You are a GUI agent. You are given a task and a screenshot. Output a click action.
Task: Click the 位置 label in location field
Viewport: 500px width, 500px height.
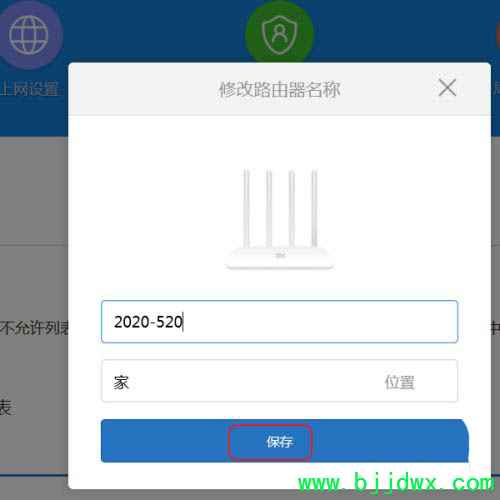click(x=400, y=382)
